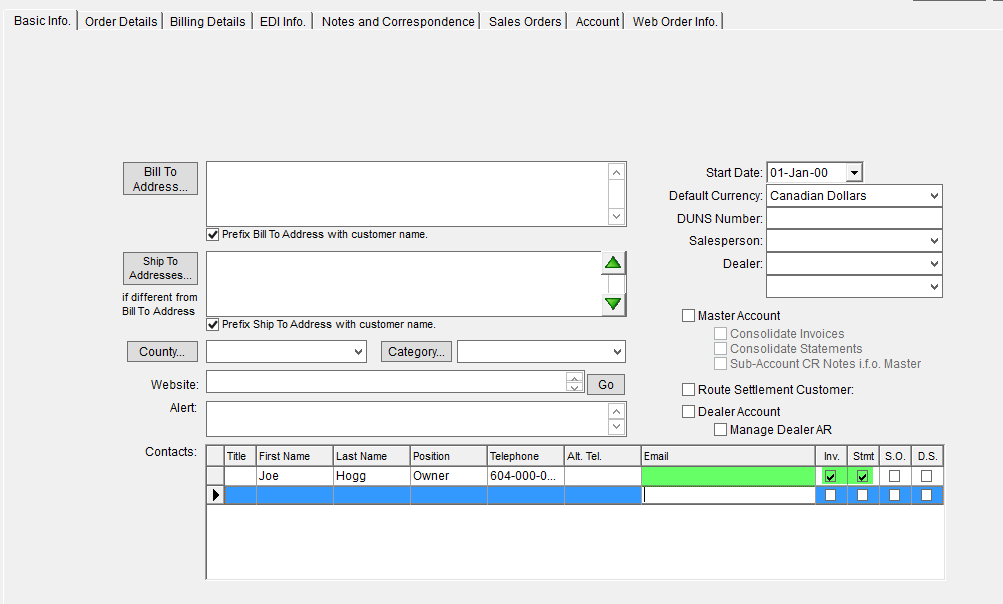Enable the Route Settlement Customer checkbox
Screen dimensions: 1003x604
pos(688,390)
